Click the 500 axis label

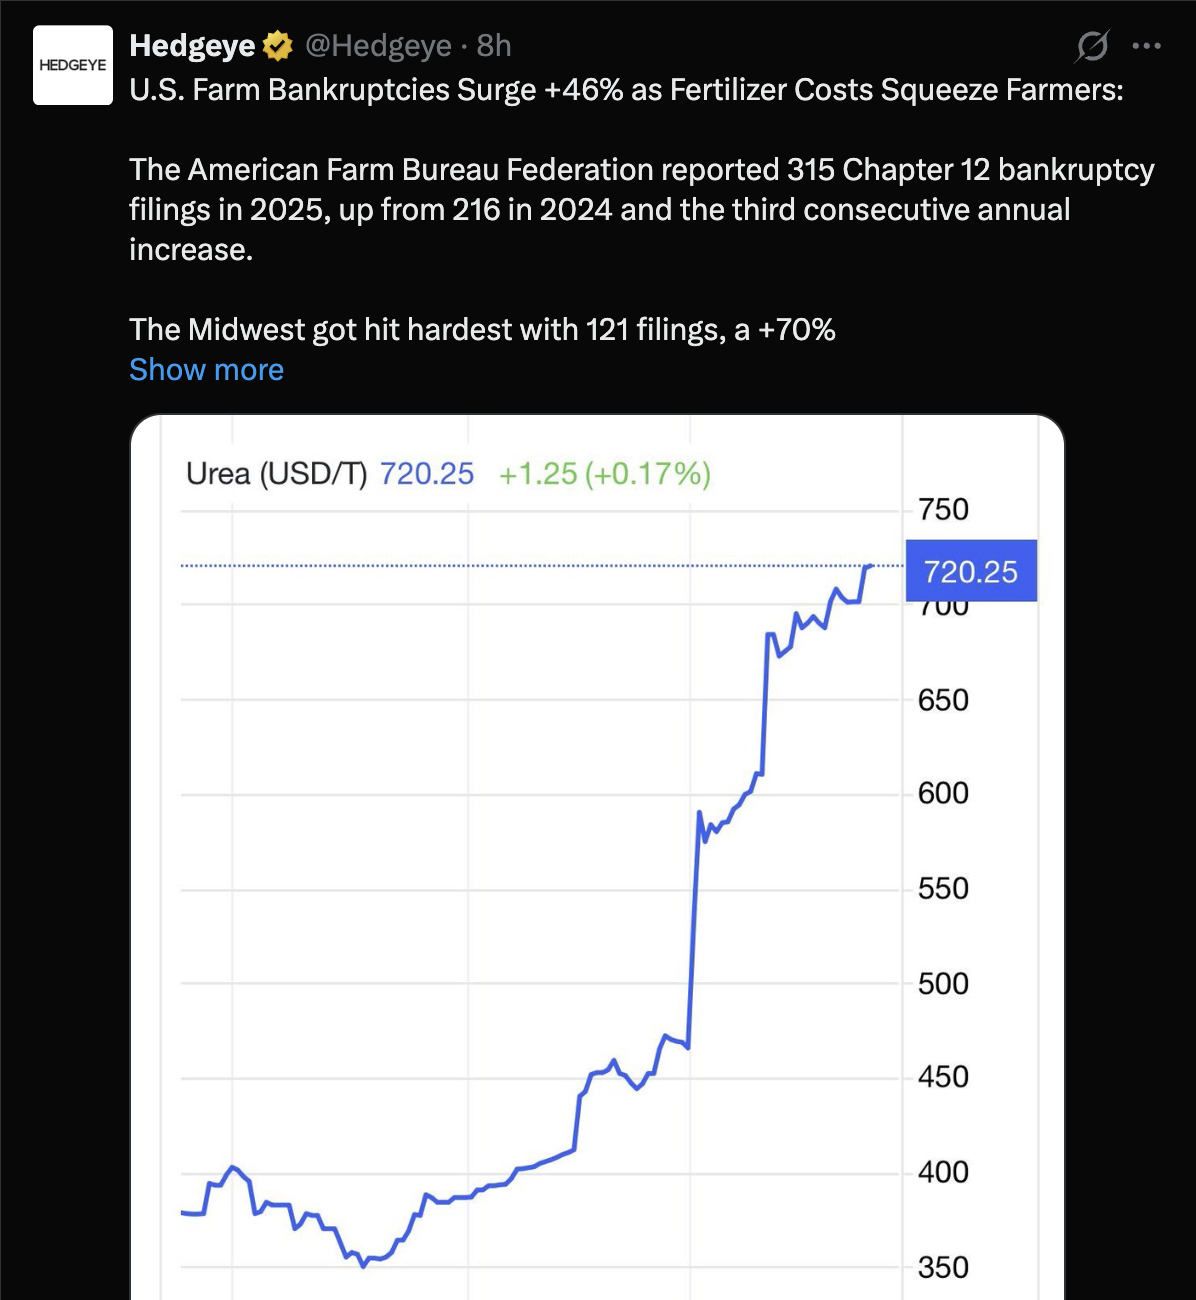pos(943,983)
